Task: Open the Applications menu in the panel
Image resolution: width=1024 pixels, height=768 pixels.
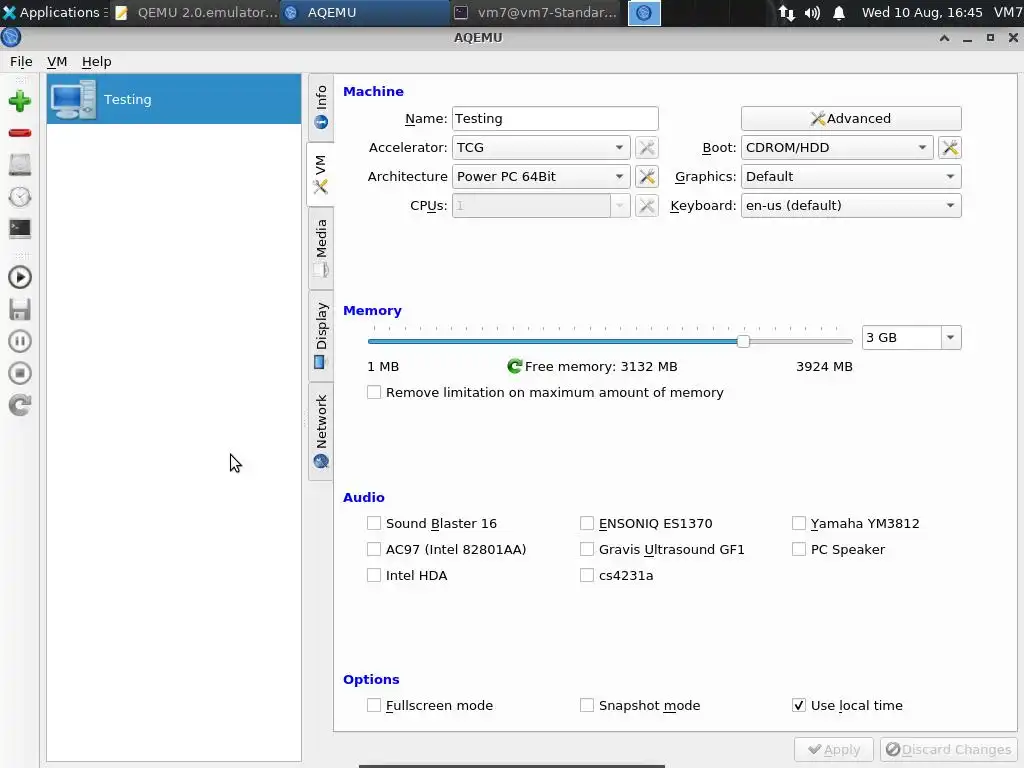Action: [54, 12]
